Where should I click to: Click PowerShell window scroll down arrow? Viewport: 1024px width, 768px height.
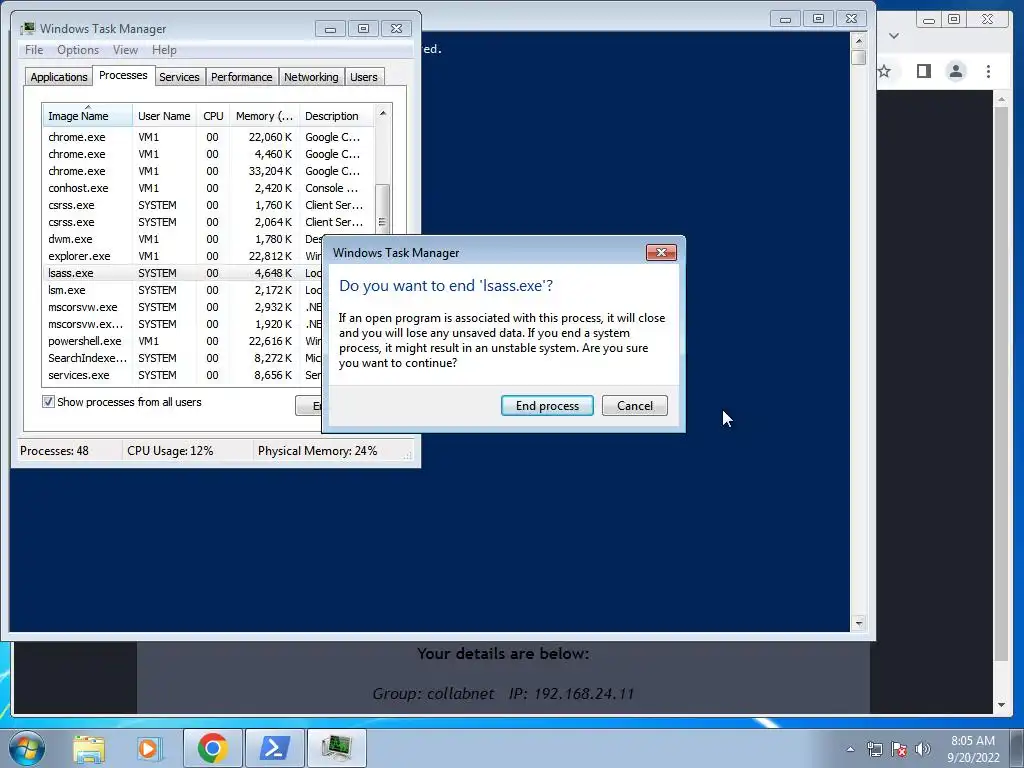(859, 623)
